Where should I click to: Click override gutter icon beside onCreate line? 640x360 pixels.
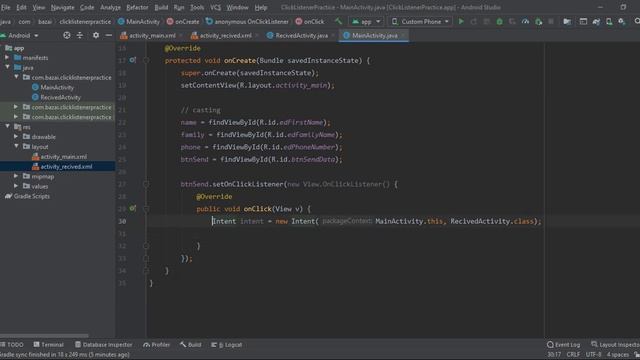click(x=133, y=60)
